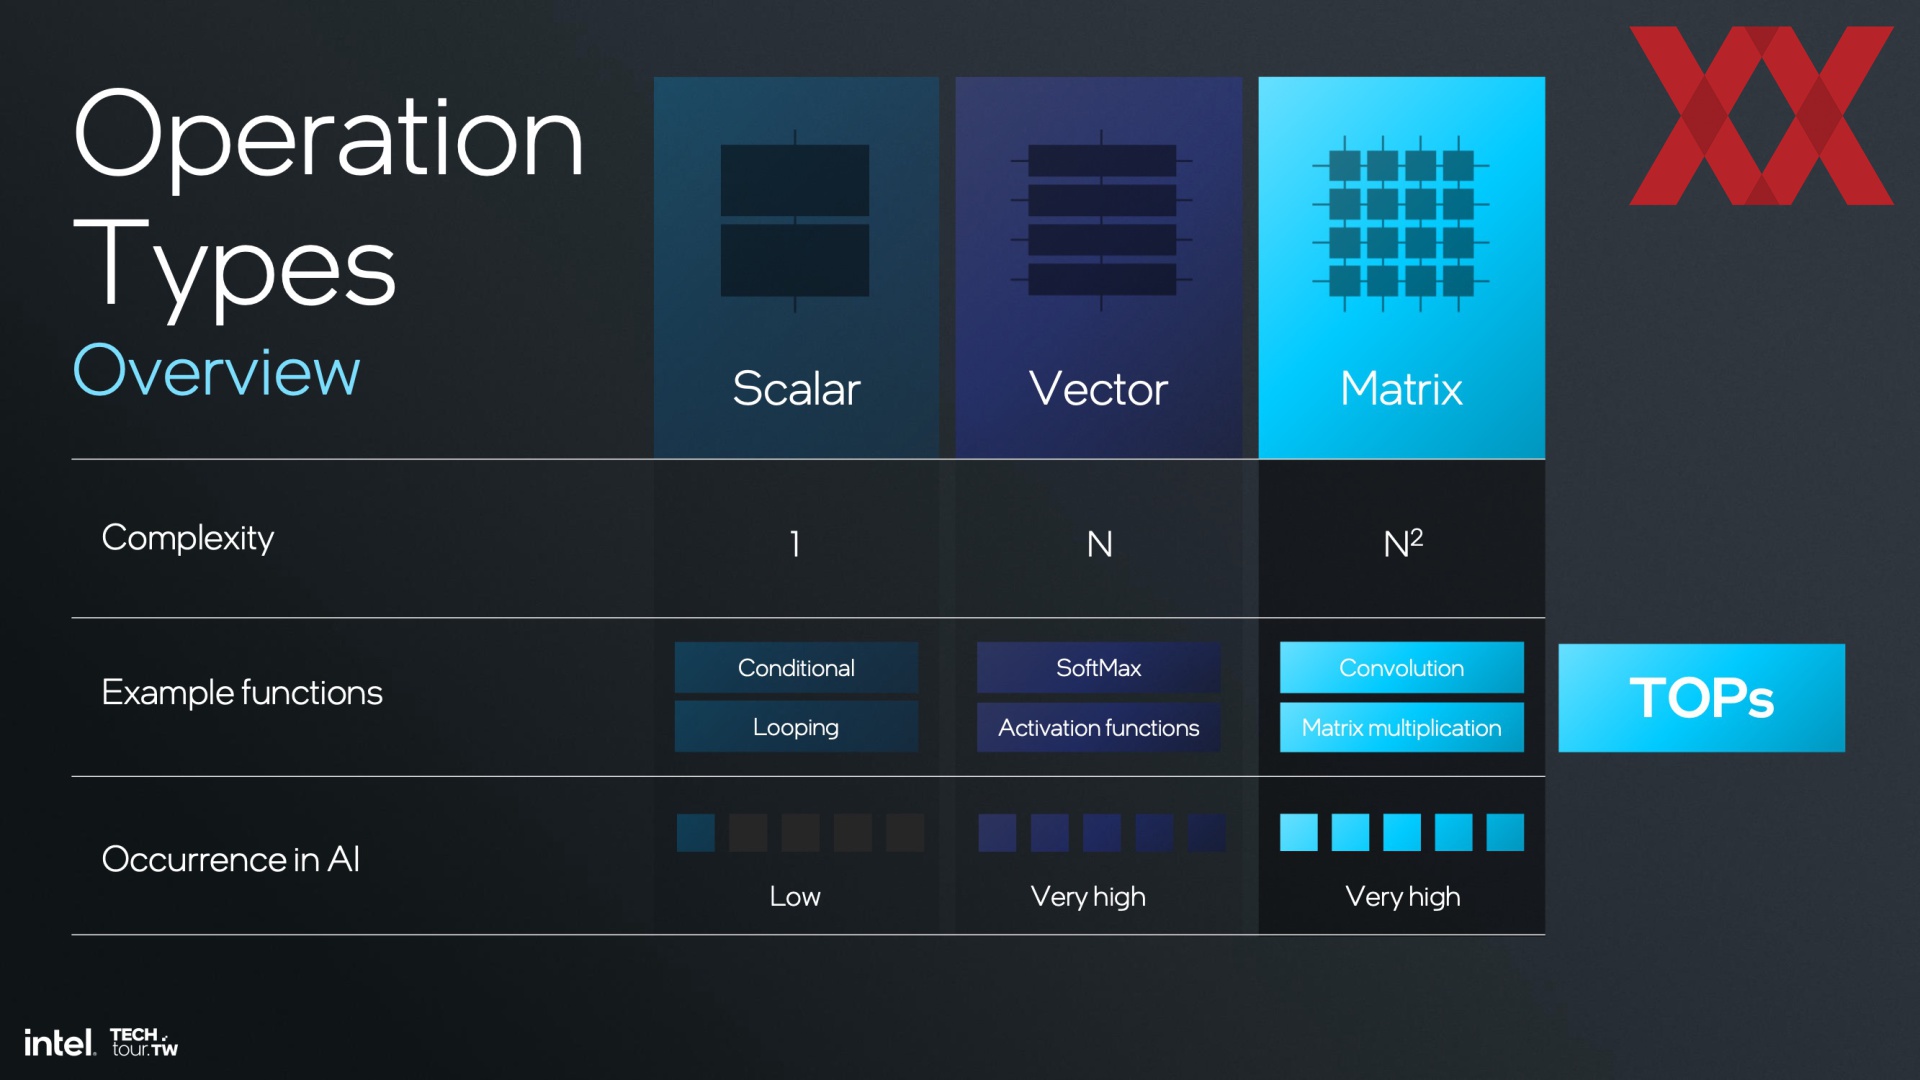
Task: Click the Matrix multiplication box
Action: pyautogui.click(x=1401, y=727)
